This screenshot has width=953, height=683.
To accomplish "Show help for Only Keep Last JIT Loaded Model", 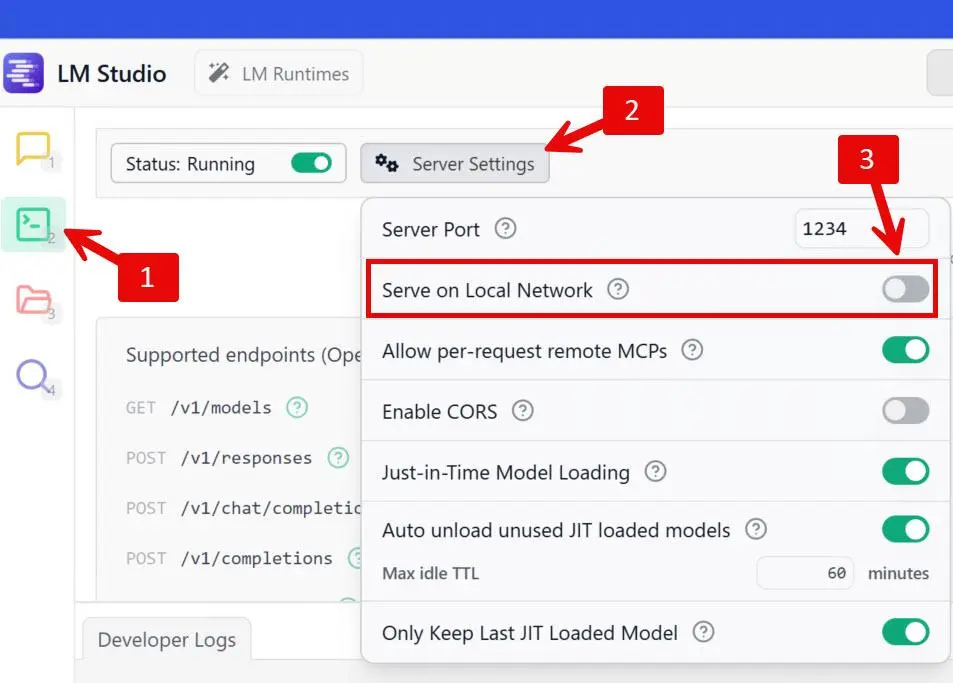I will (x=704, y=632).
